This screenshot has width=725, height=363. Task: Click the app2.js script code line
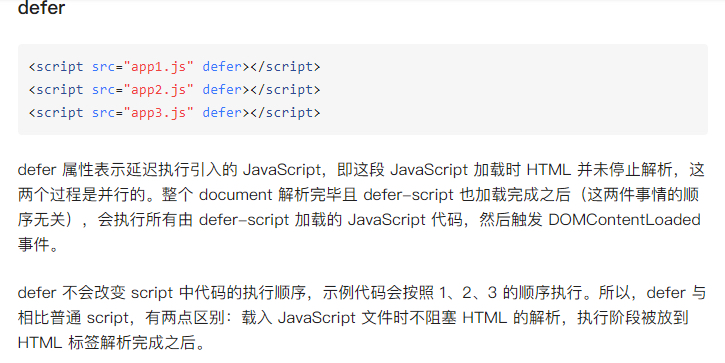coord(174,90)
